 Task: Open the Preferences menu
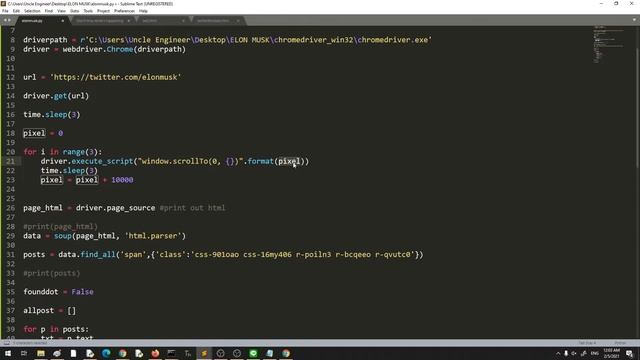[x=124, y=11]
